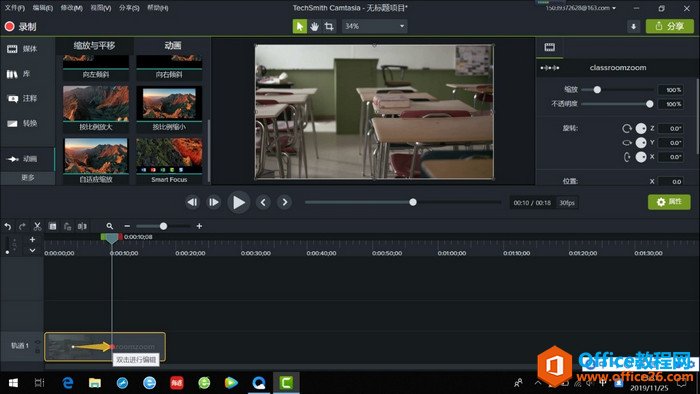Click the timeline Paste icon
Viewport: 700px width, 394px height.
tap(67, 226)
